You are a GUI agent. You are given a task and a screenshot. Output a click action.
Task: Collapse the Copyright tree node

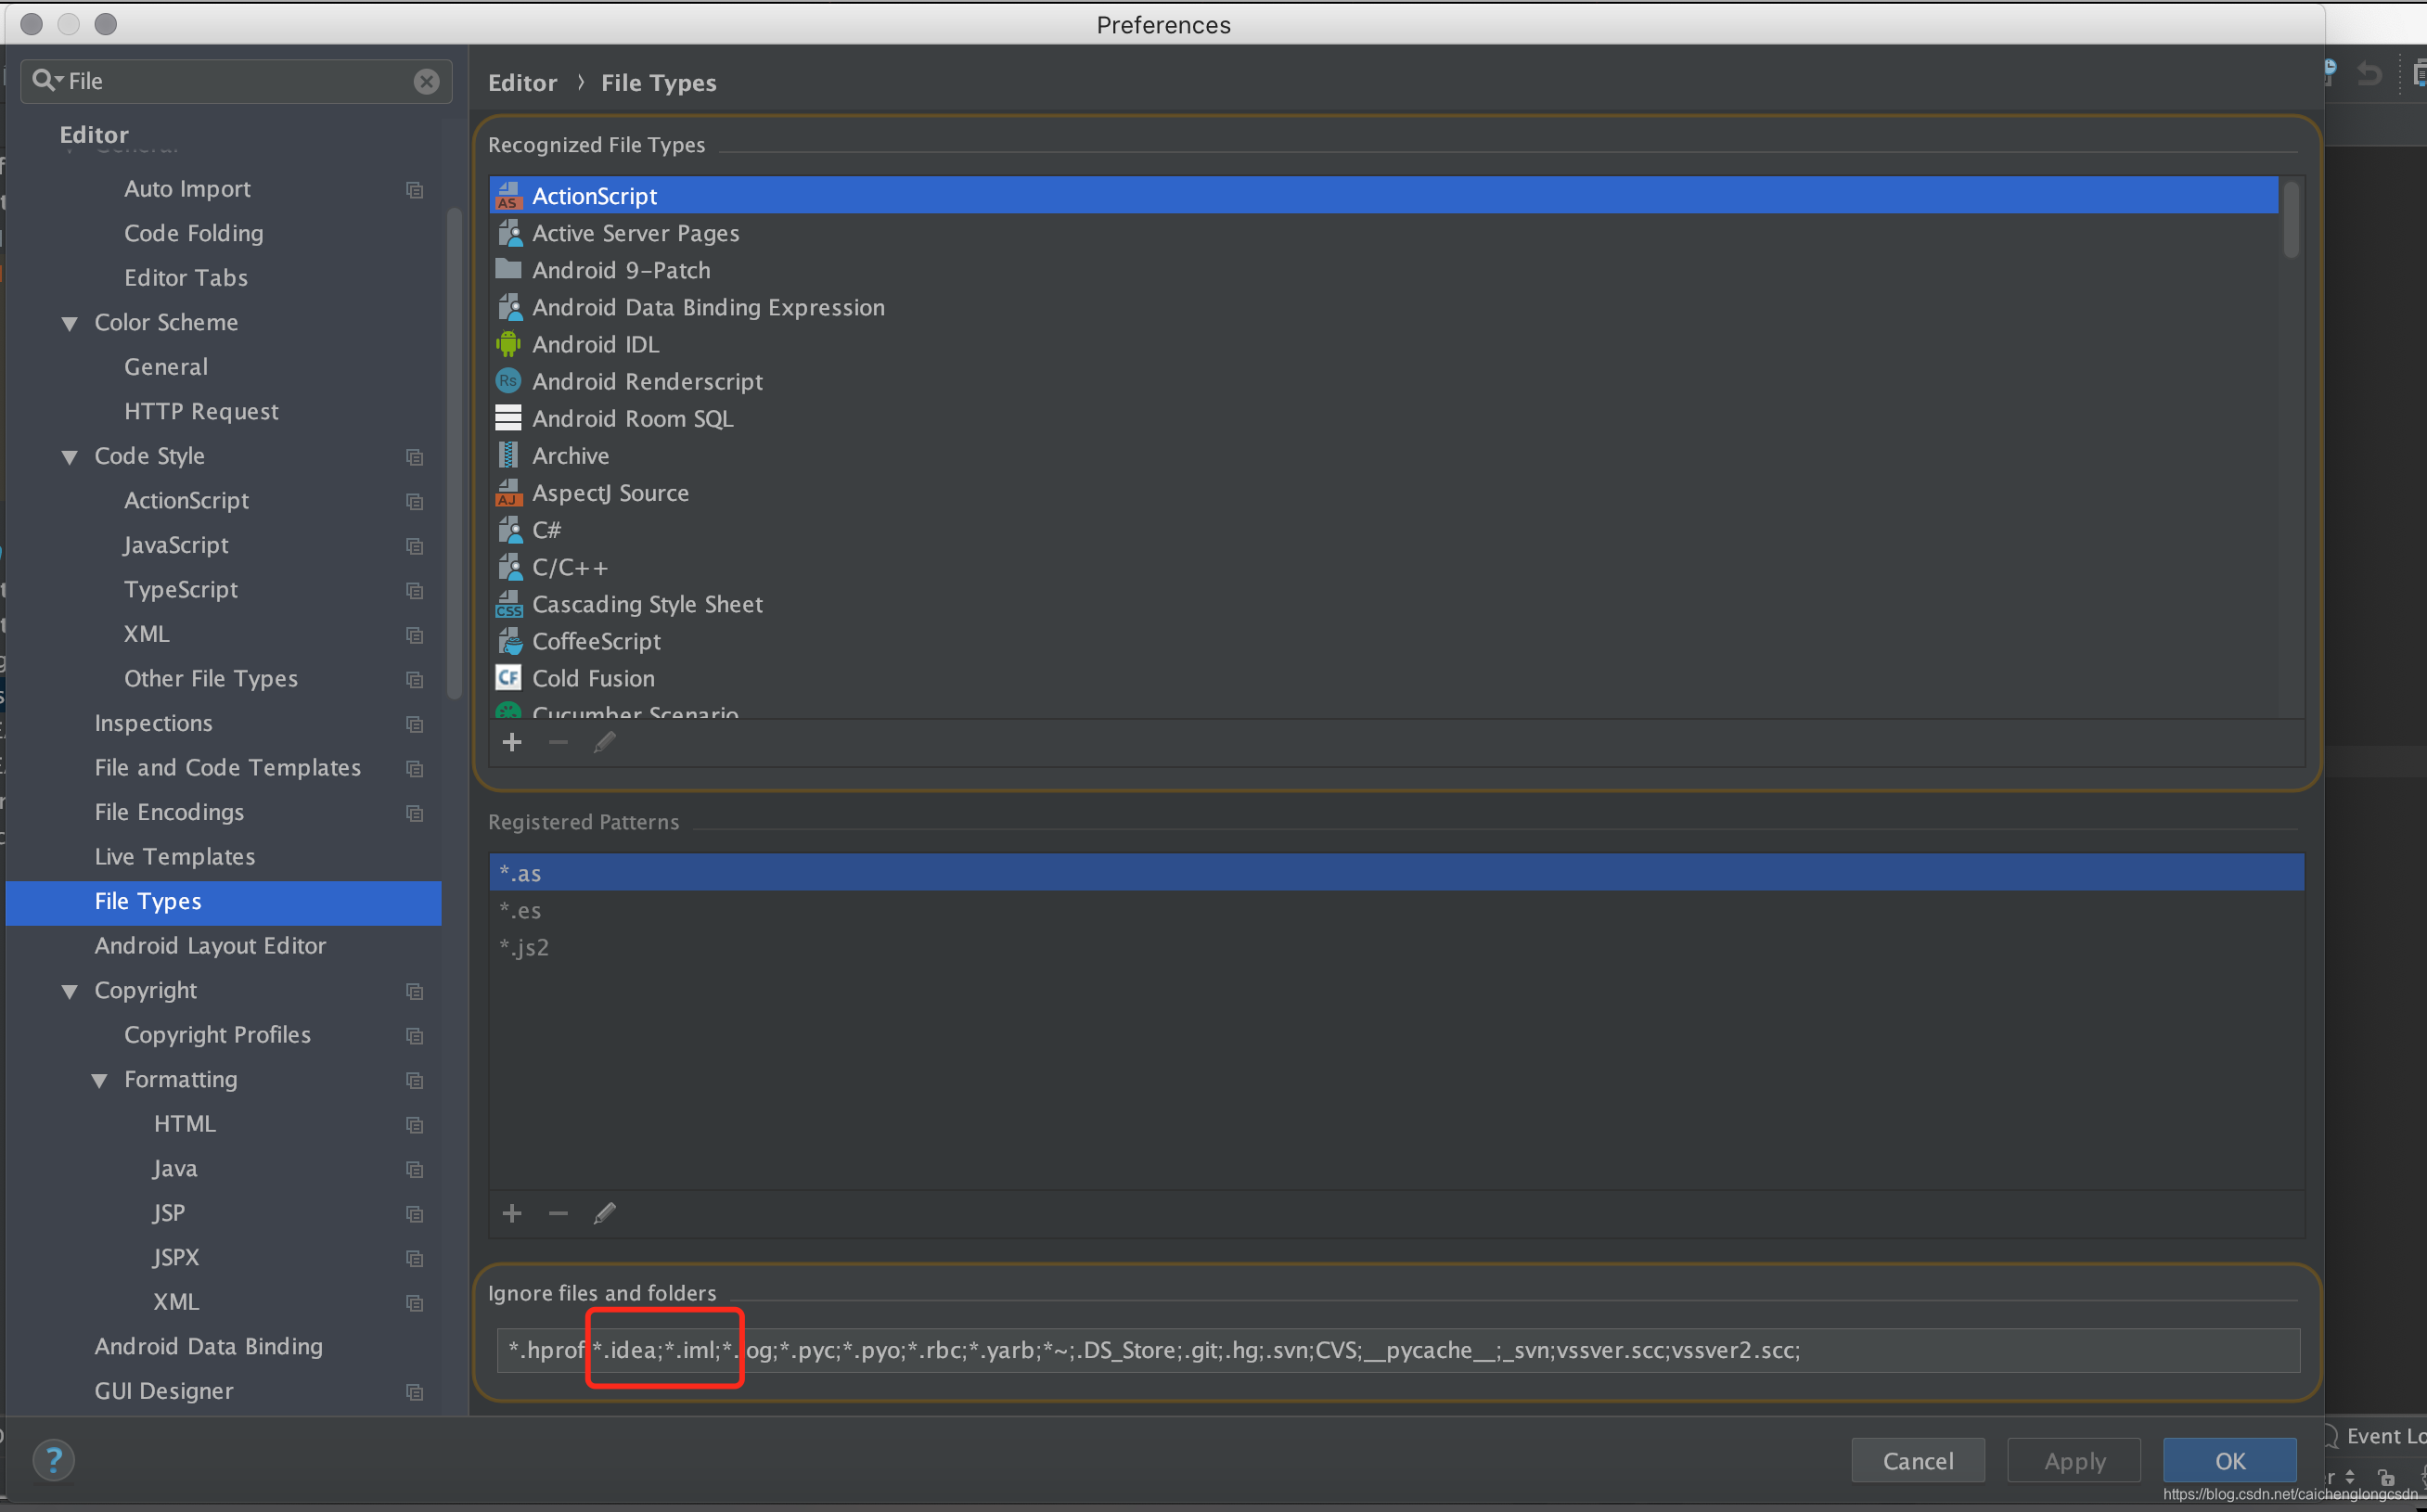tap(69, 991)
